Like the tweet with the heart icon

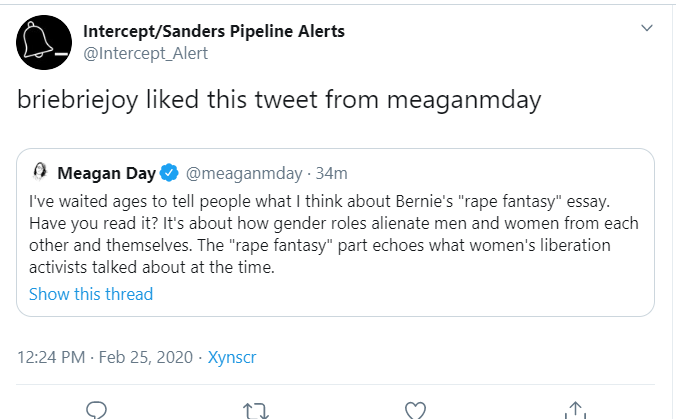coord(415,409)
